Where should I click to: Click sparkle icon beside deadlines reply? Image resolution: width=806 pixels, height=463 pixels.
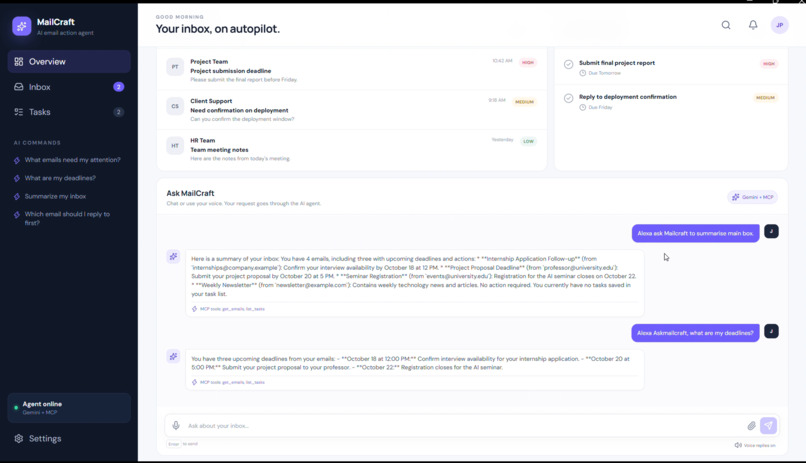click(173, 356)
